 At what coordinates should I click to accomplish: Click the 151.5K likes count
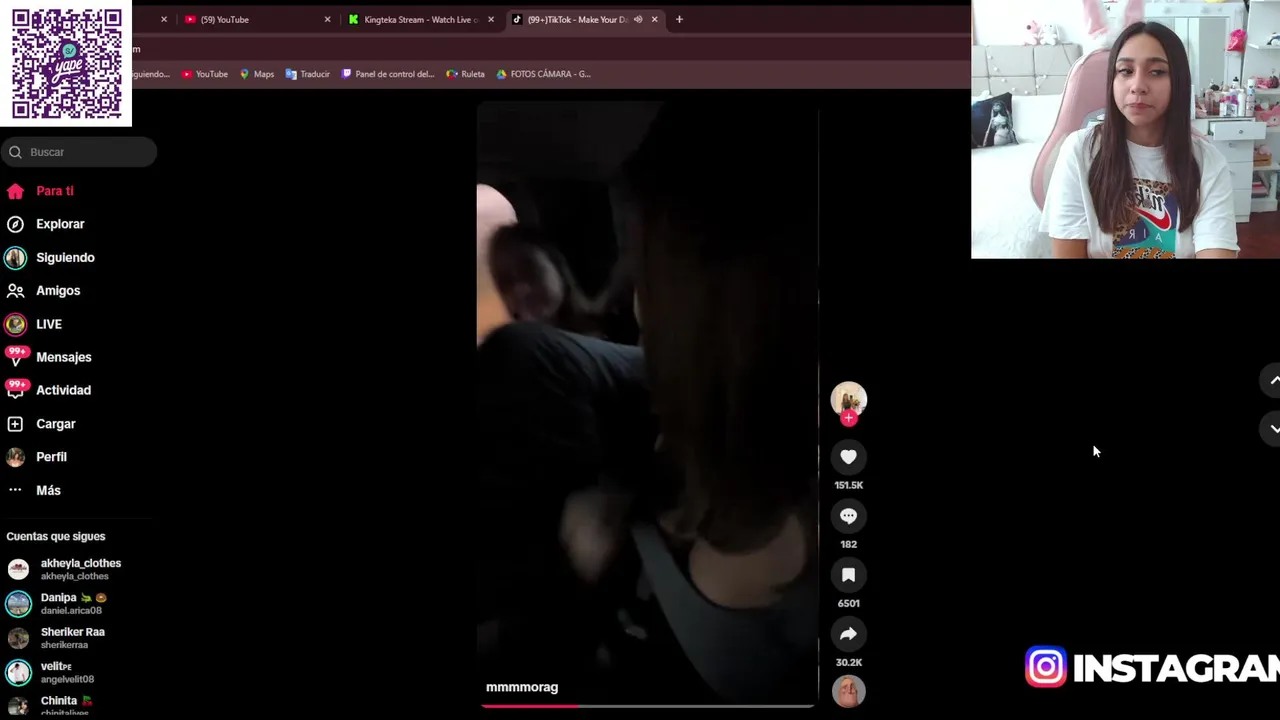pos(848,485)
